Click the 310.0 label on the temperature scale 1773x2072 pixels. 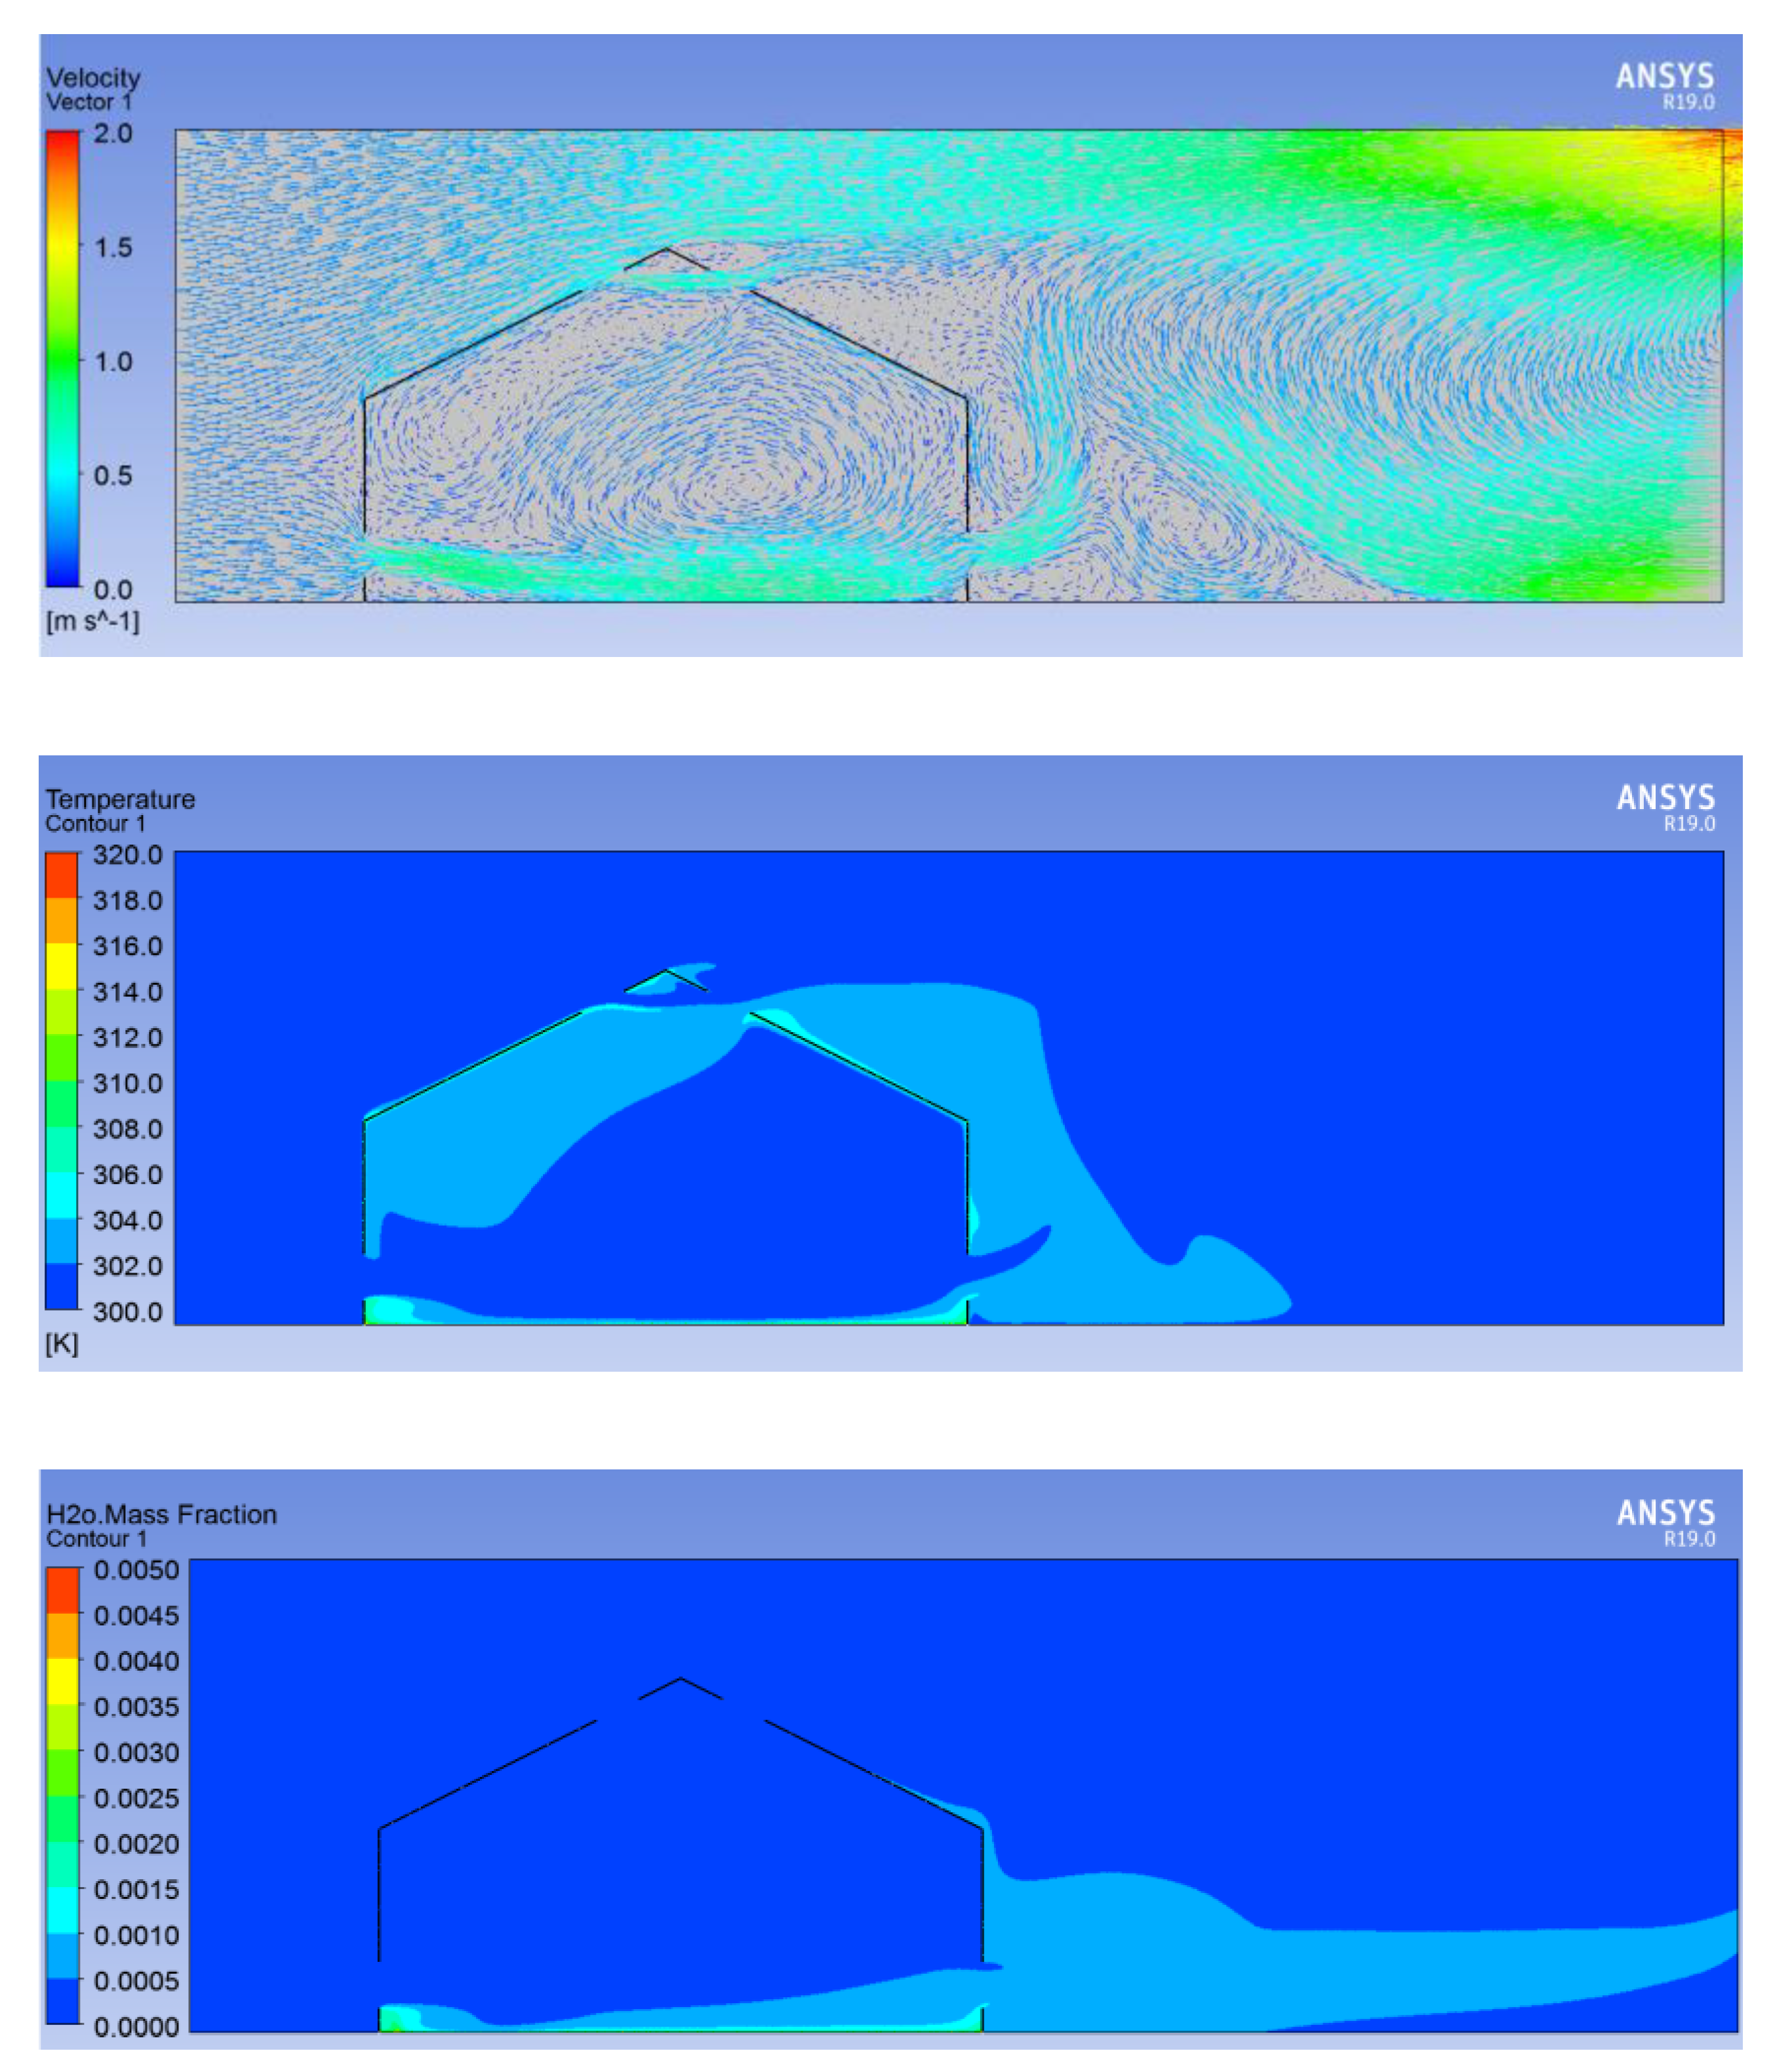[x=127, y=1083]
